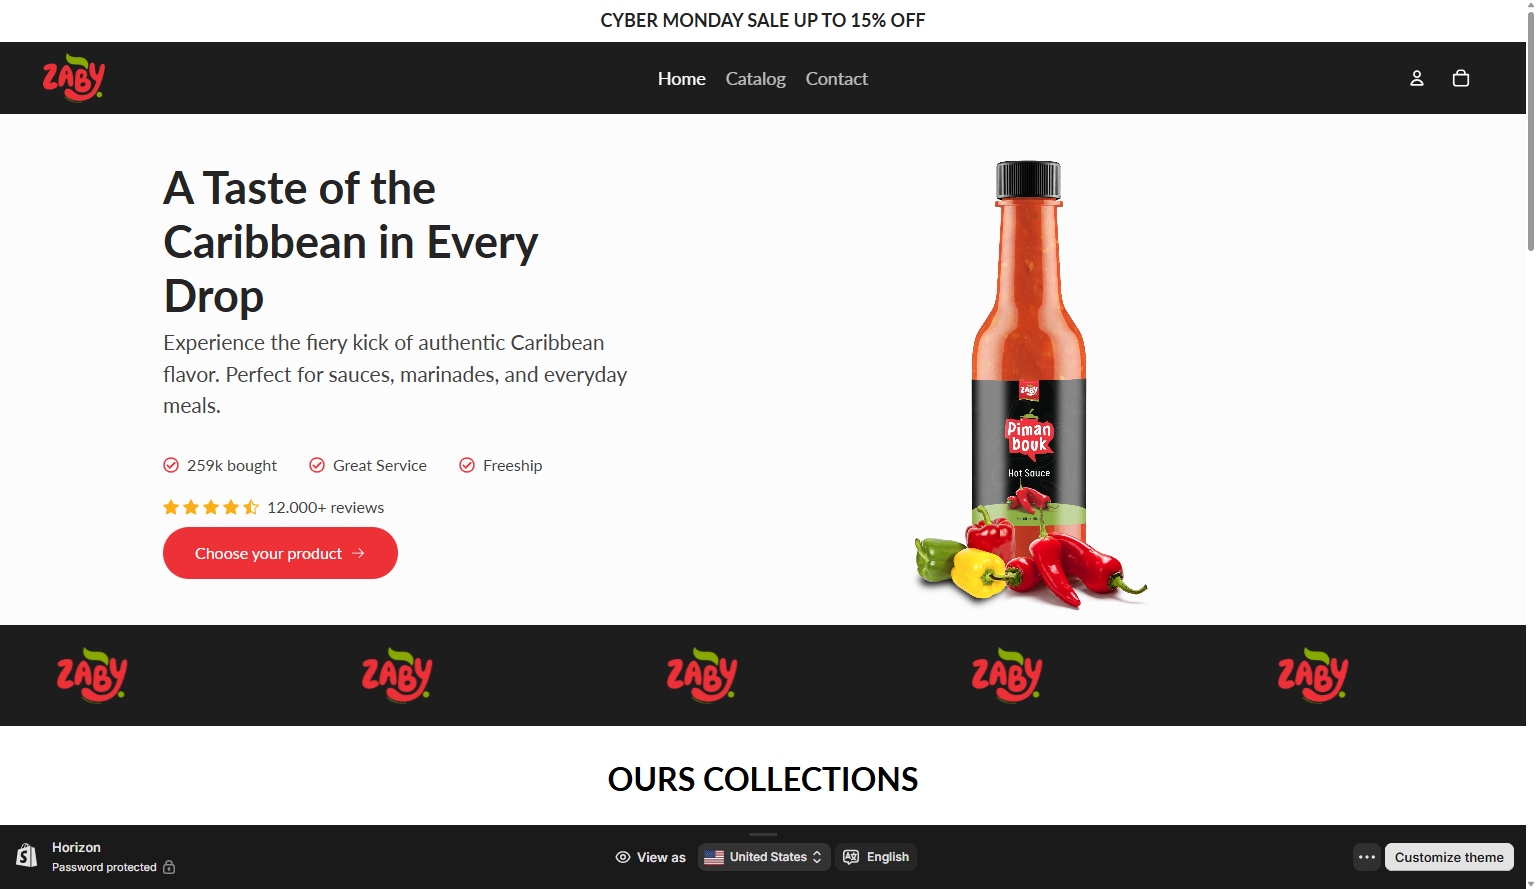Click the checkmark beside 259k bought
The width and height of the screenshot is (1536, 889).
[171, 465]
